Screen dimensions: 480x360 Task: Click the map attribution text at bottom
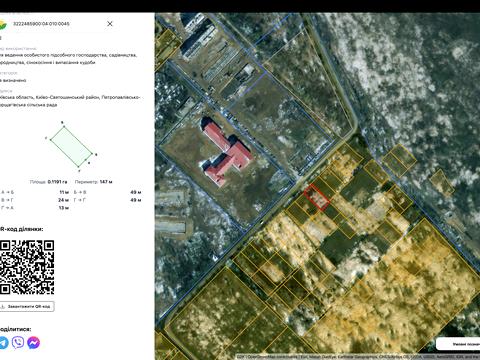tap(358, 357)
